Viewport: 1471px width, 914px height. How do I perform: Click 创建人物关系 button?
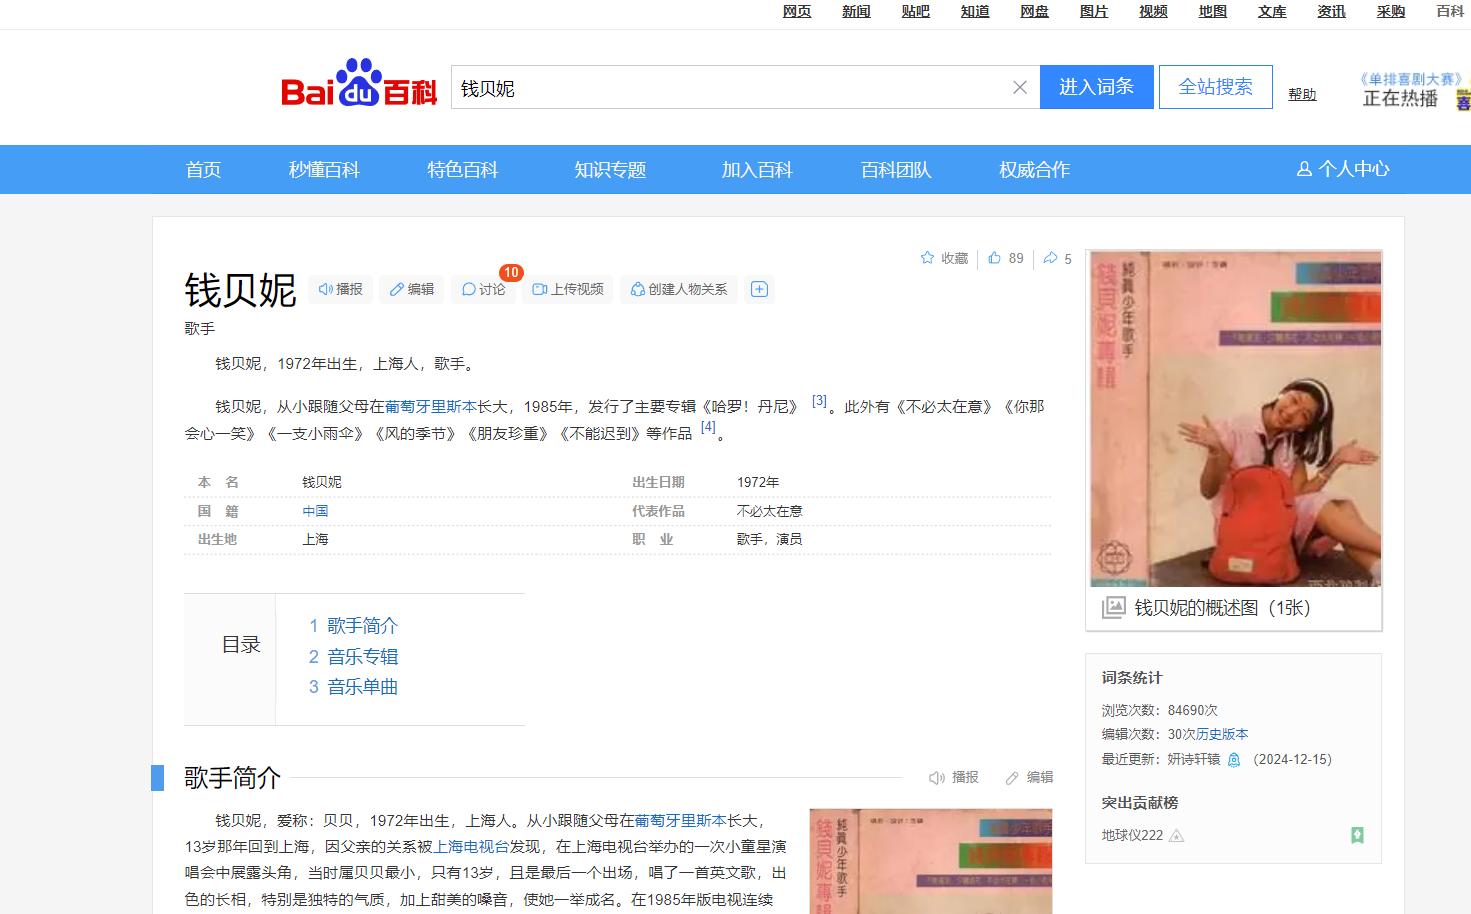tap(679, 290)
